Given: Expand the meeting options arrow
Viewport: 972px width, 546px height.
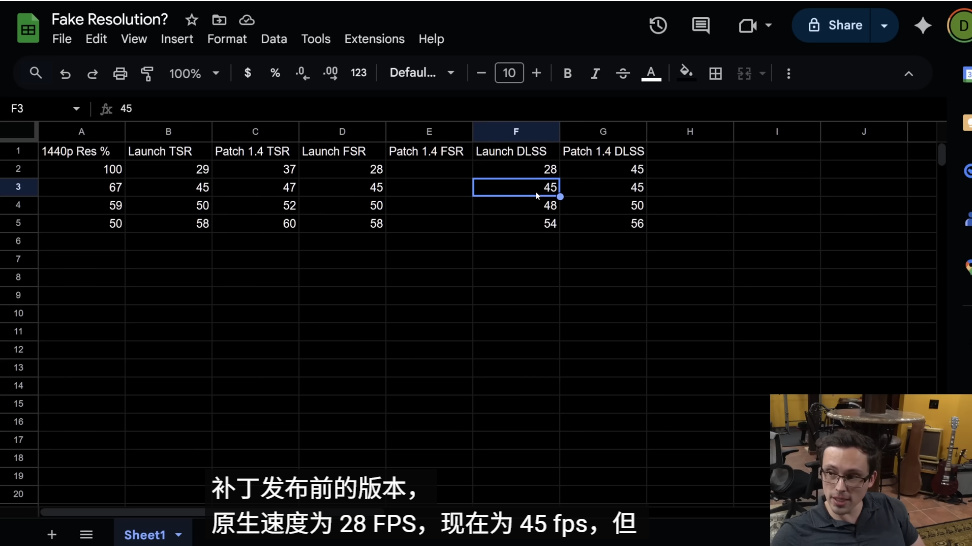Looking at the screenshot, I should [769, 25].
